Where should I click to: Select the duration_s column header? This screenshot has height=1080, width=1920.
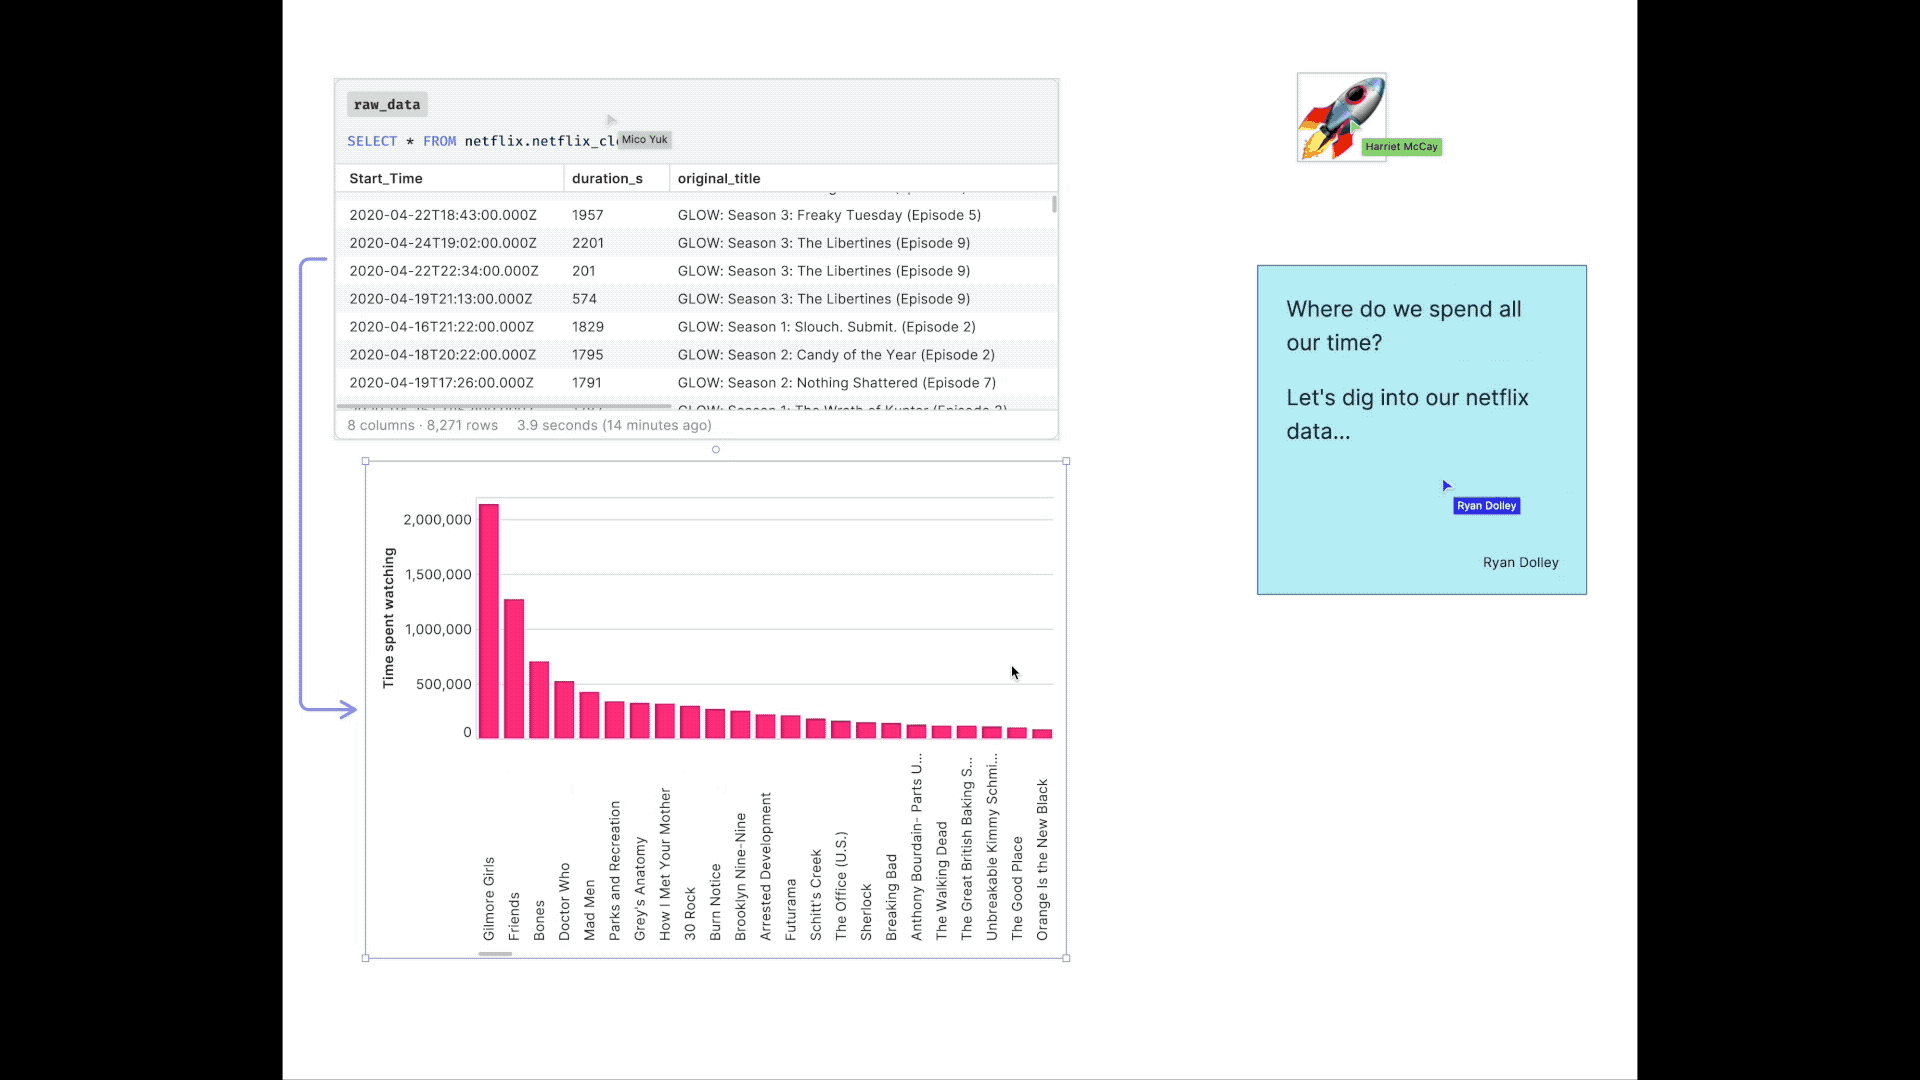606,178
